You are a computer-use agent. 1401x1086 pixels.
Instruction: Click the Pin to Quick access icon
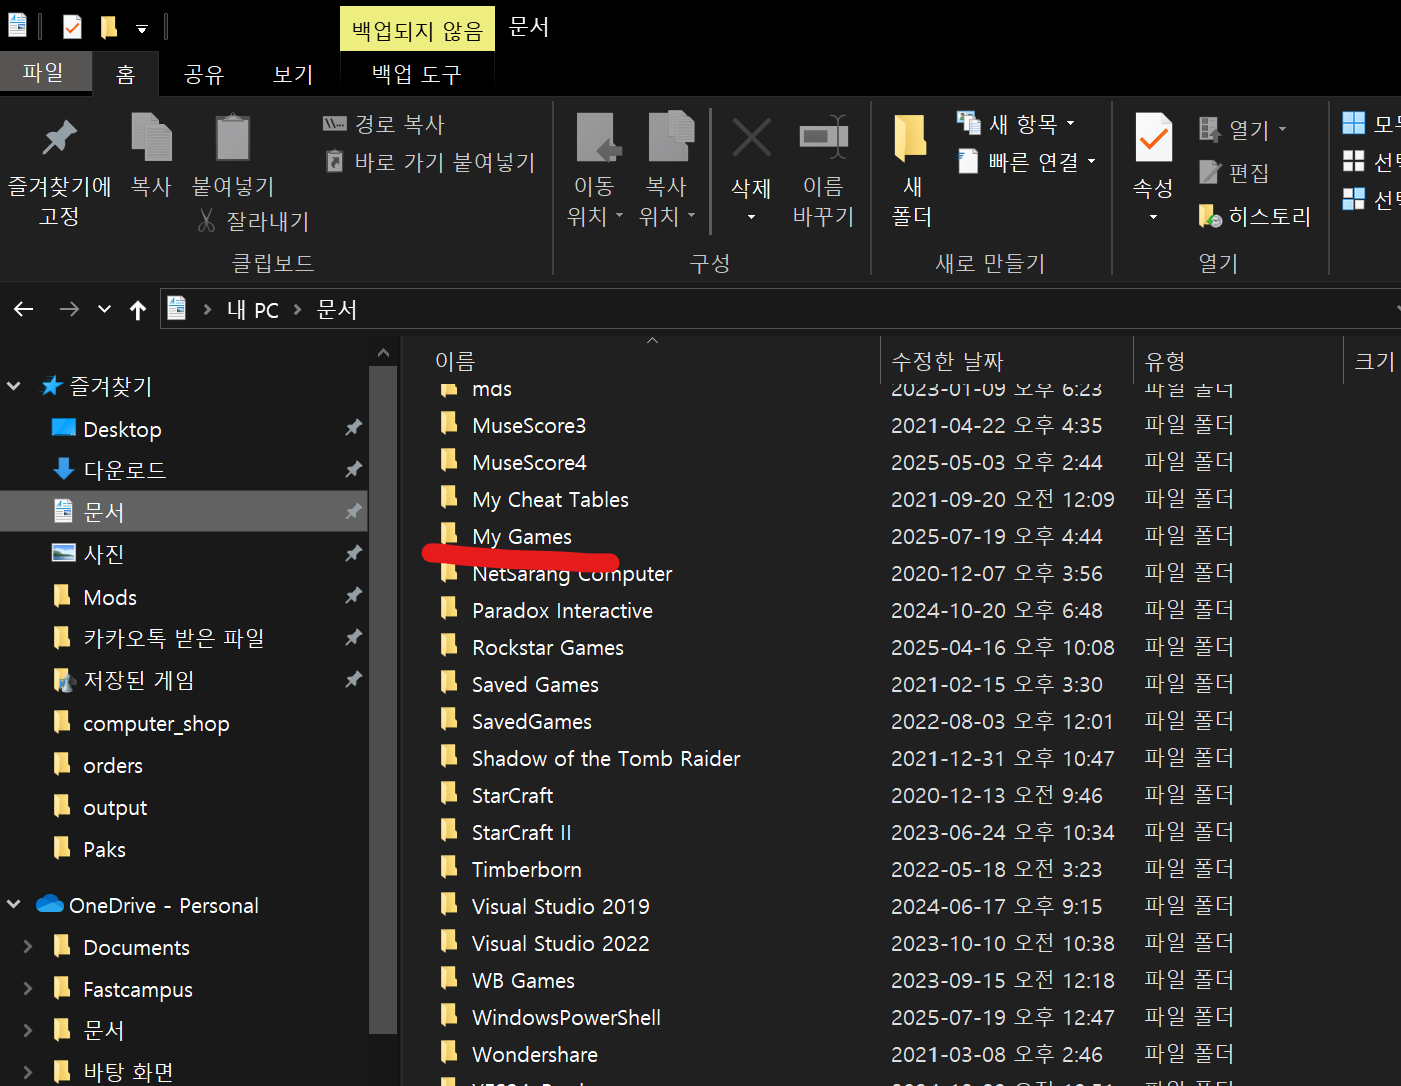[x=59, y=137]
